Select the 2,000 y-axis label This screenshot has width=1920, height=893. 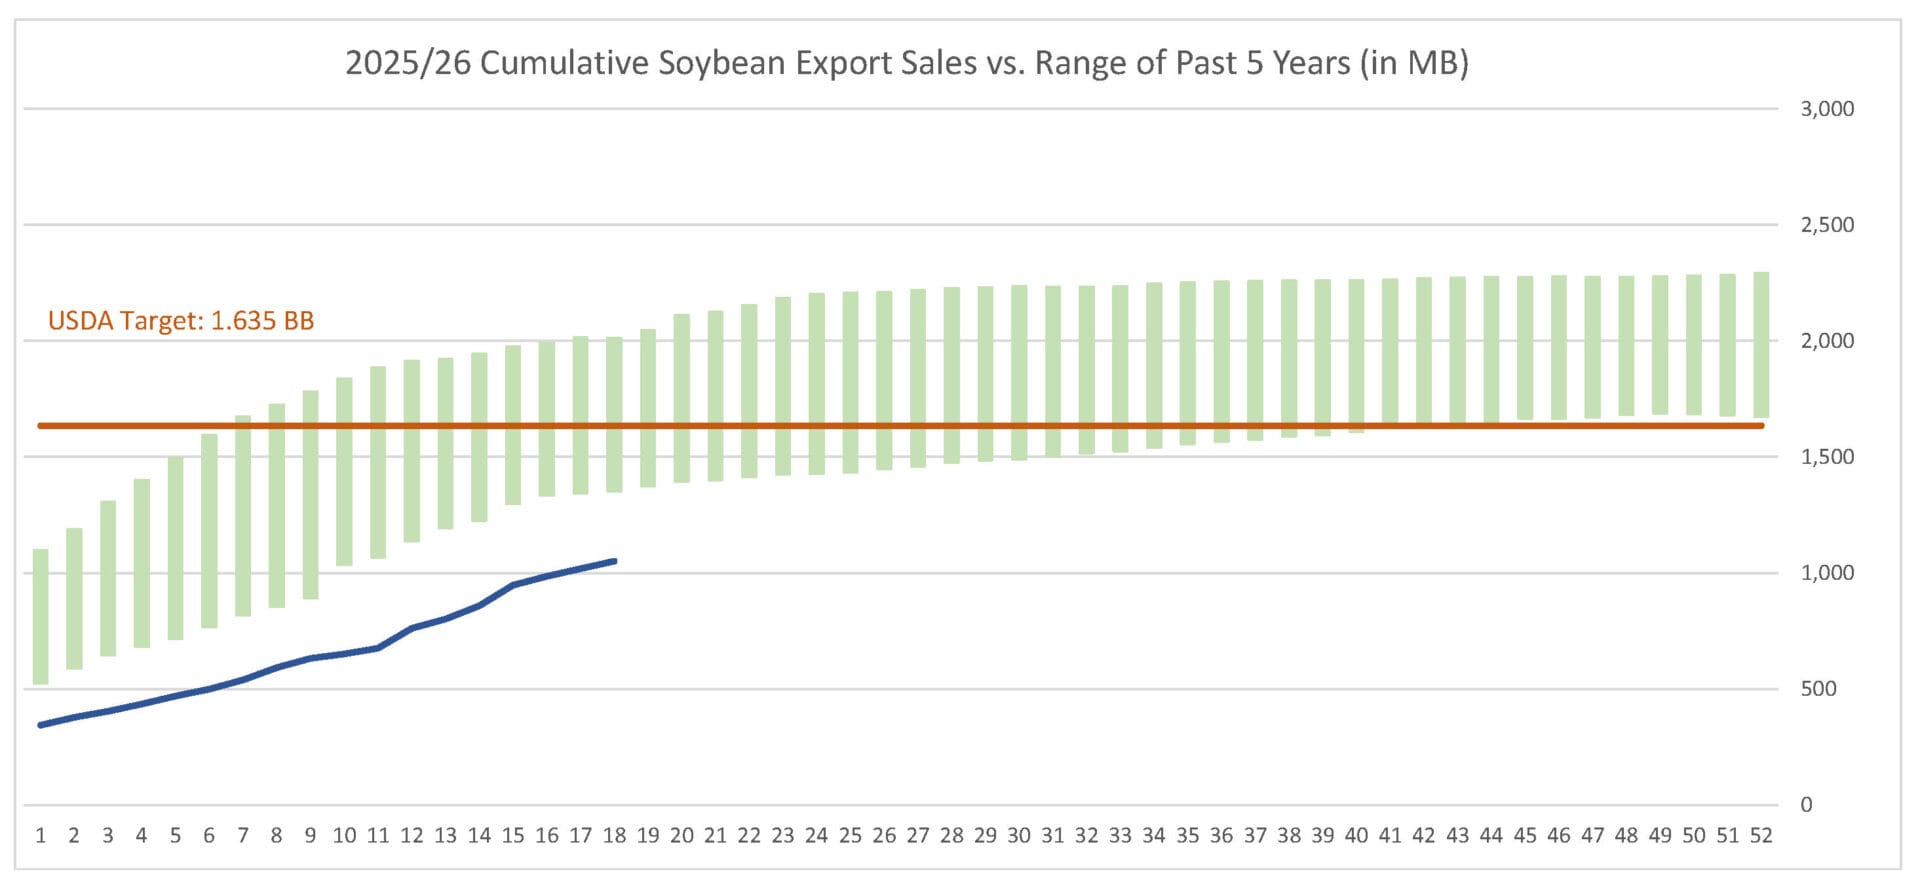[1827, 341]
